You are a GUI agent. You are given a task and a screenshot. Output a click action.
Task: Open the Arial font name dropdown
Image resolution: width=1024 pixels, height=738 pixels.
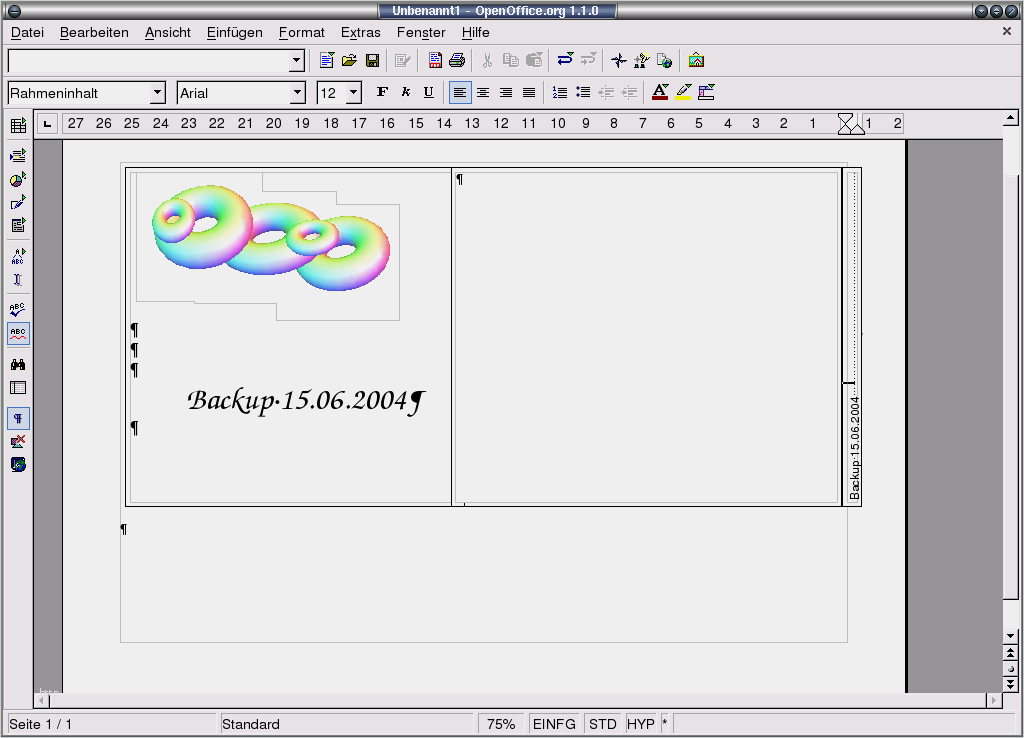(x=297, y=93)
